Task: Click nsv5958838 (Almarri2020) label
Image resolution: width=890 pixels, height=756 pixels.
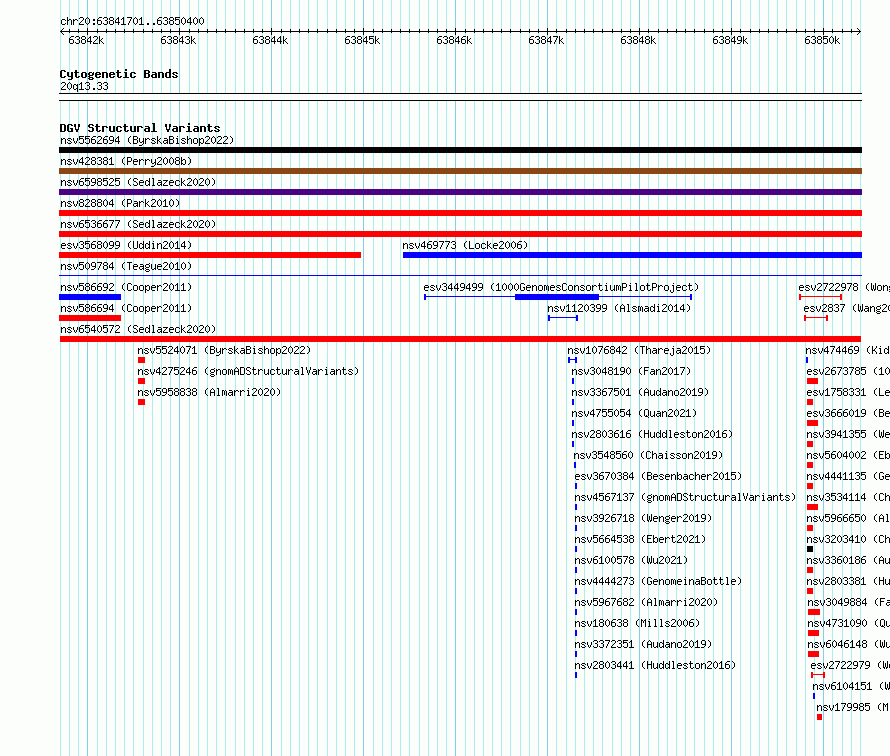Action: (209, 392)
